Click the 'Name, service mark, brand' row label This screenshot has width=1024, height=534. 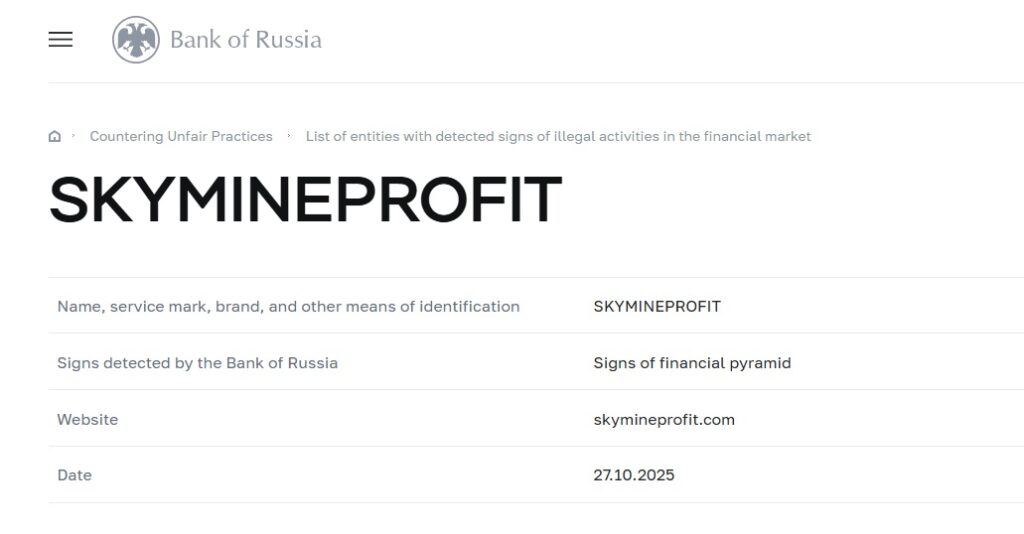(288, 306)
